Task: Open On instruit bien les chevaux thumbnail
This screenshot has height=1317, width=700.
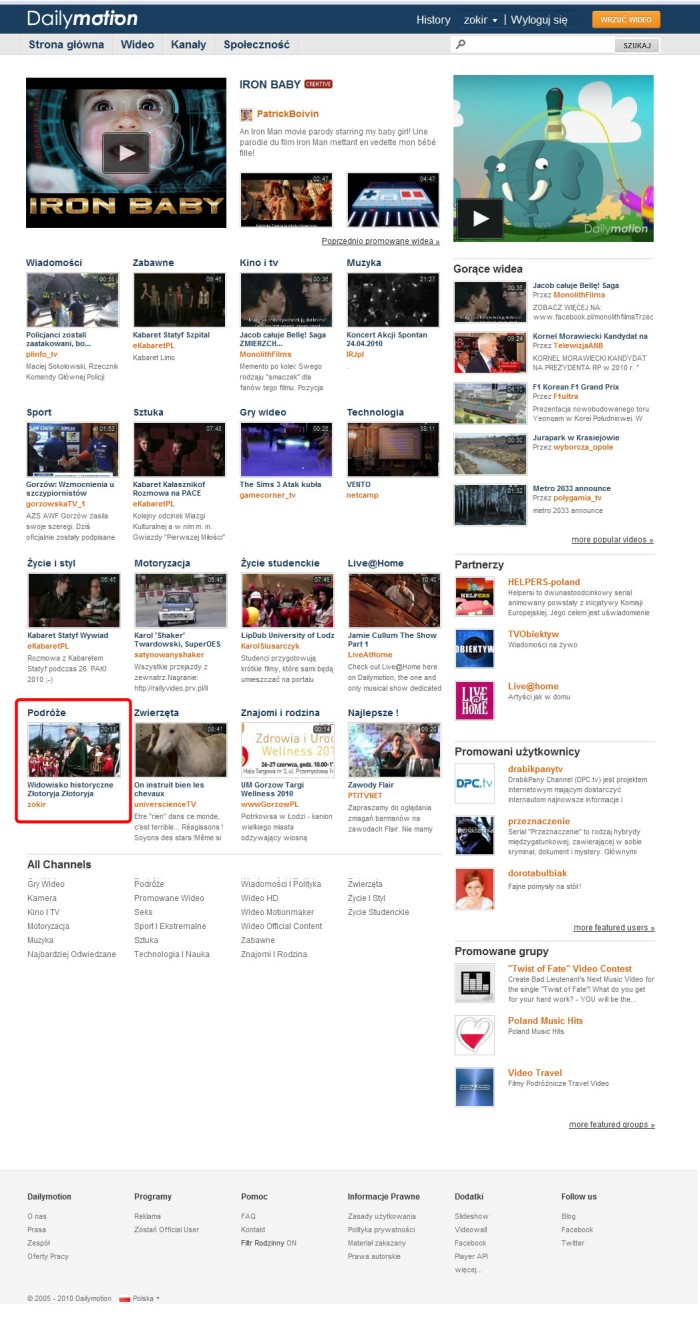Action: click(x=179, y=750)
